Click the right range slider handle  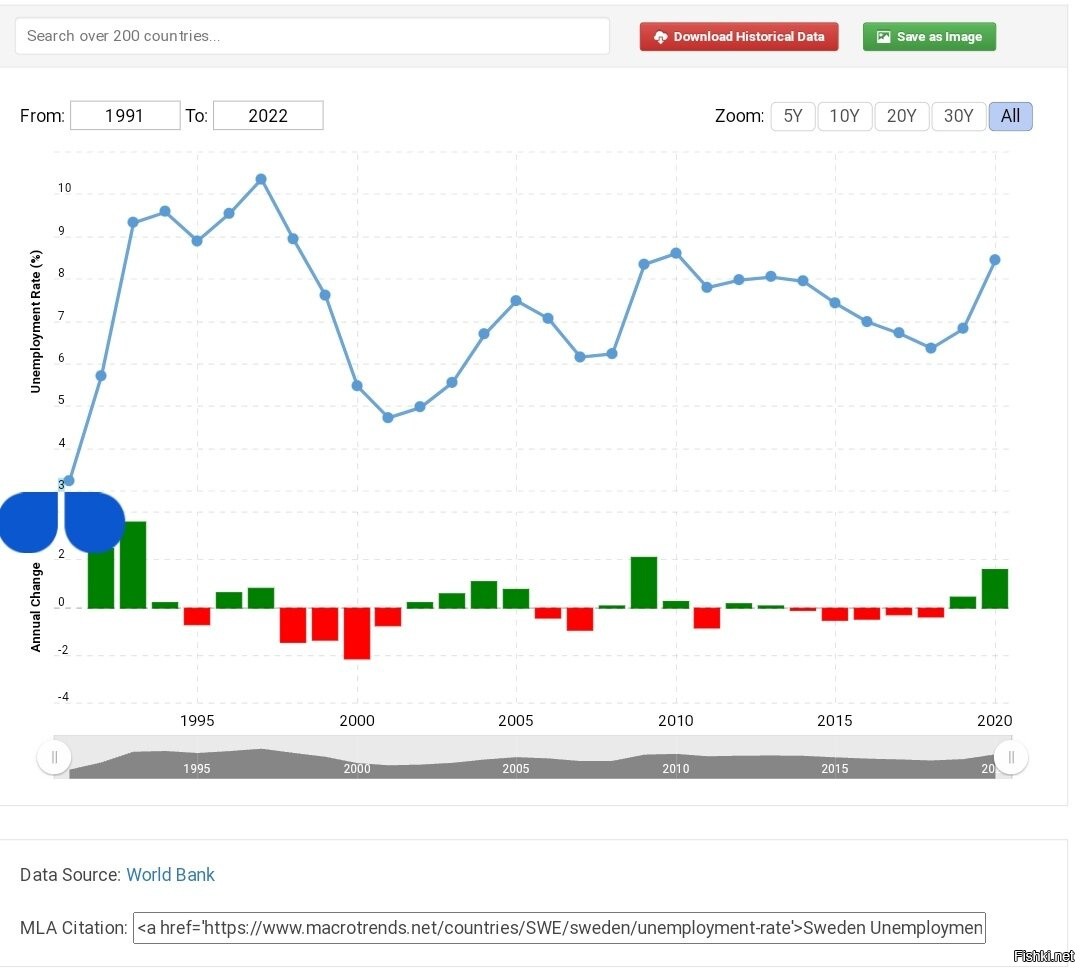pyautogui.click(x=1011, y=757)
